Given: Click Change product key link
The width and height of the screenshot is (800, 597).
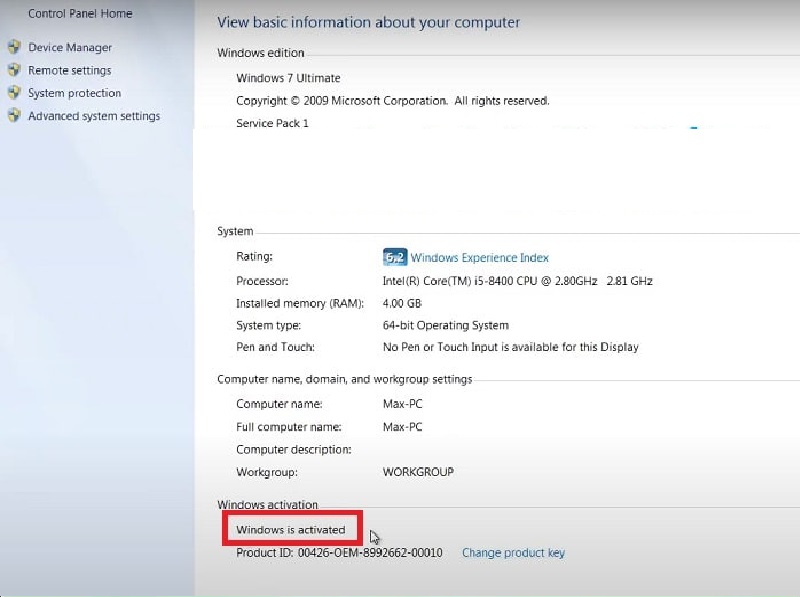Looking at the screenshot, I should tap(513, 553).
